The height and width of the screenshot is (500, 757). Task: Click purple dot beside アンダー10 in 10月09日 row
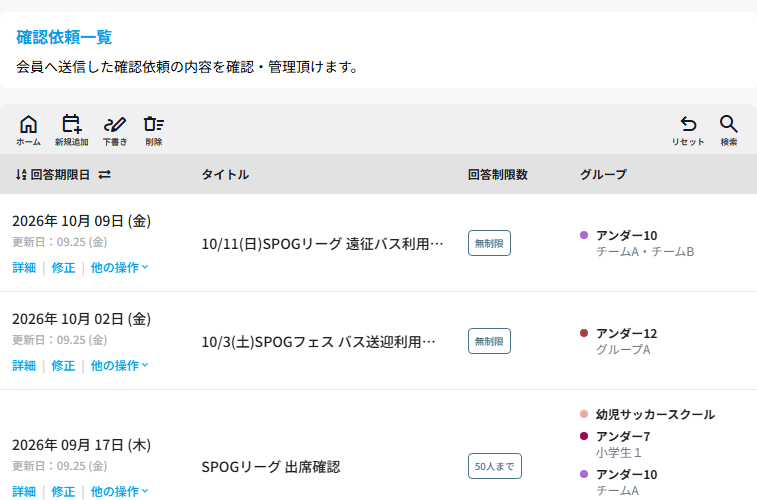(584, 235)
